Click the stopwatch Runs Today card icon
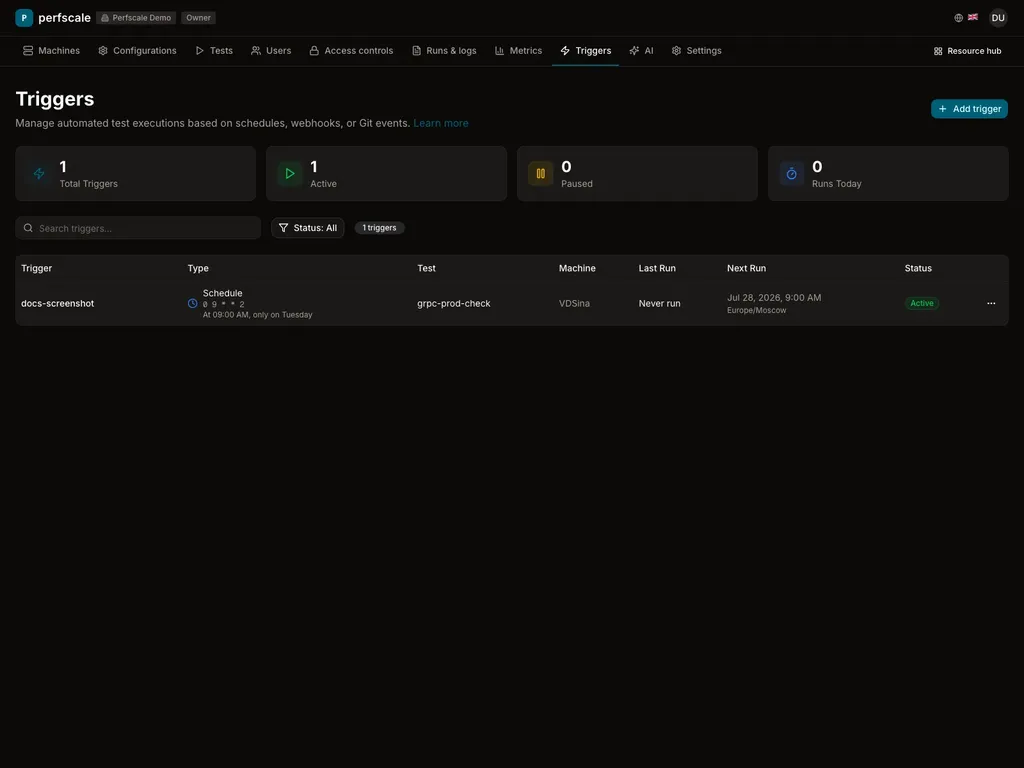1024x768 pixels. click(792, 174)
